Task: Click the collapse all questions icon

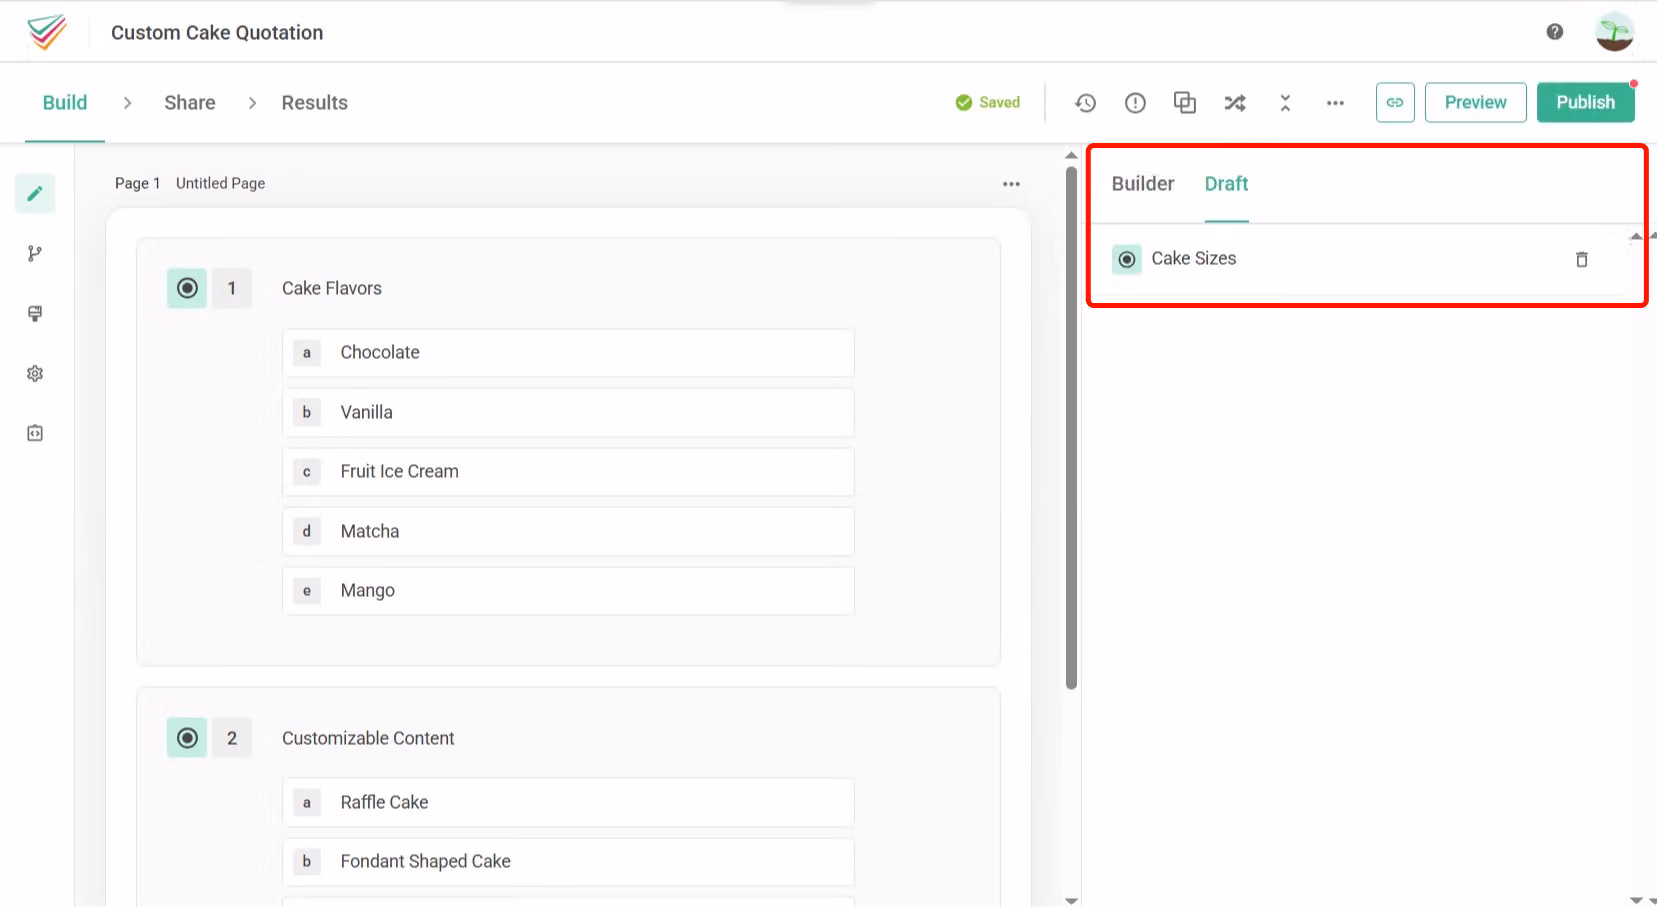Action: click(x=1285, y=103)
